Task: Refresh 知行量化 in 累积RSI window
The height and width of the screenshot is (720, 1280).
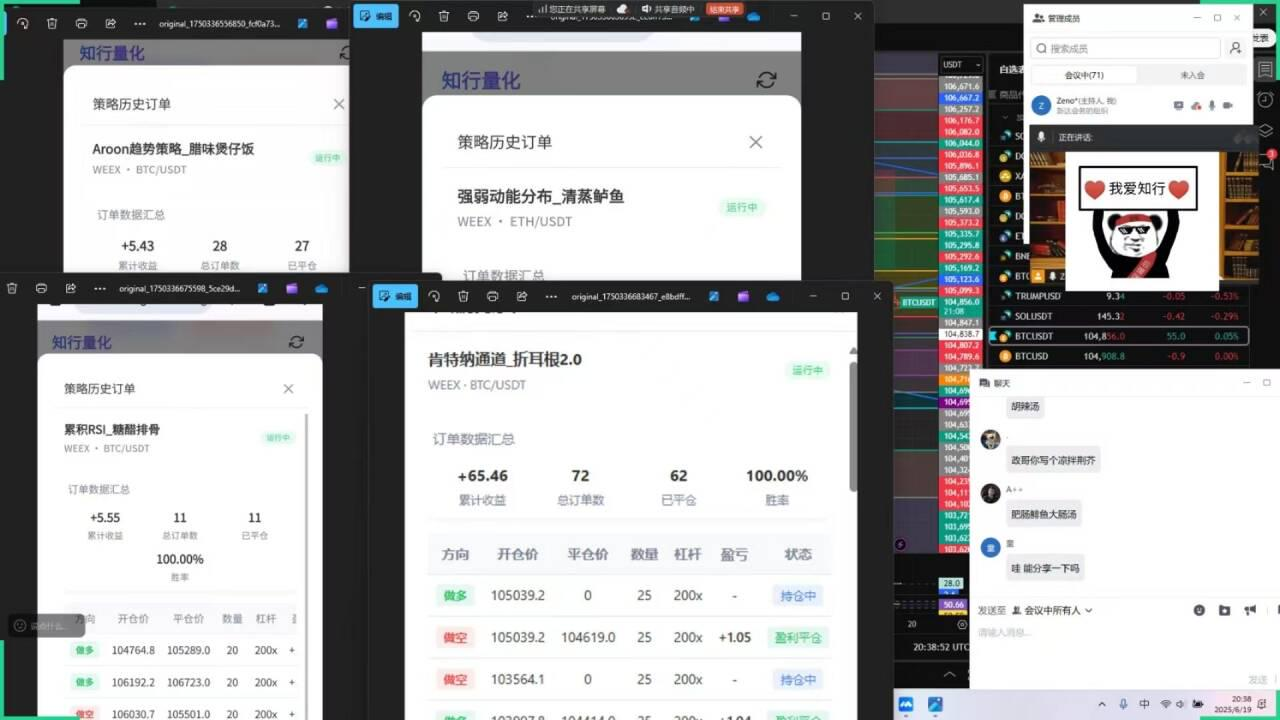Action: (296, 342)
